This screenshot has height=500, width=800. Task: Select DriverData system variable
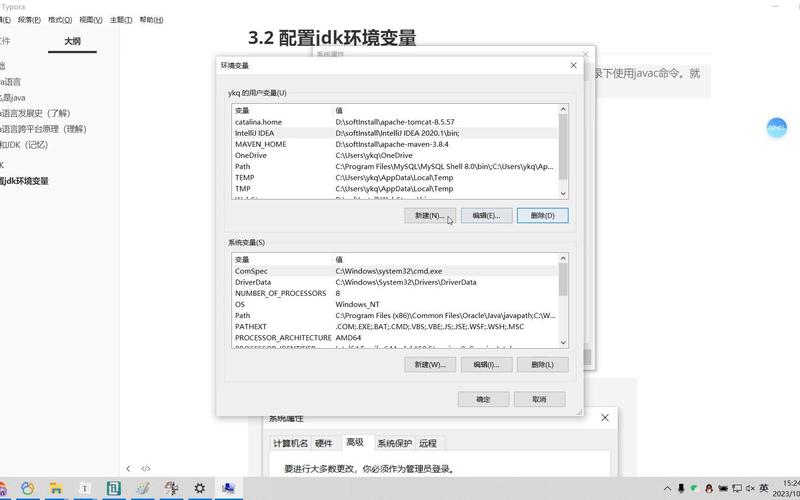click(x=395, y=282)
